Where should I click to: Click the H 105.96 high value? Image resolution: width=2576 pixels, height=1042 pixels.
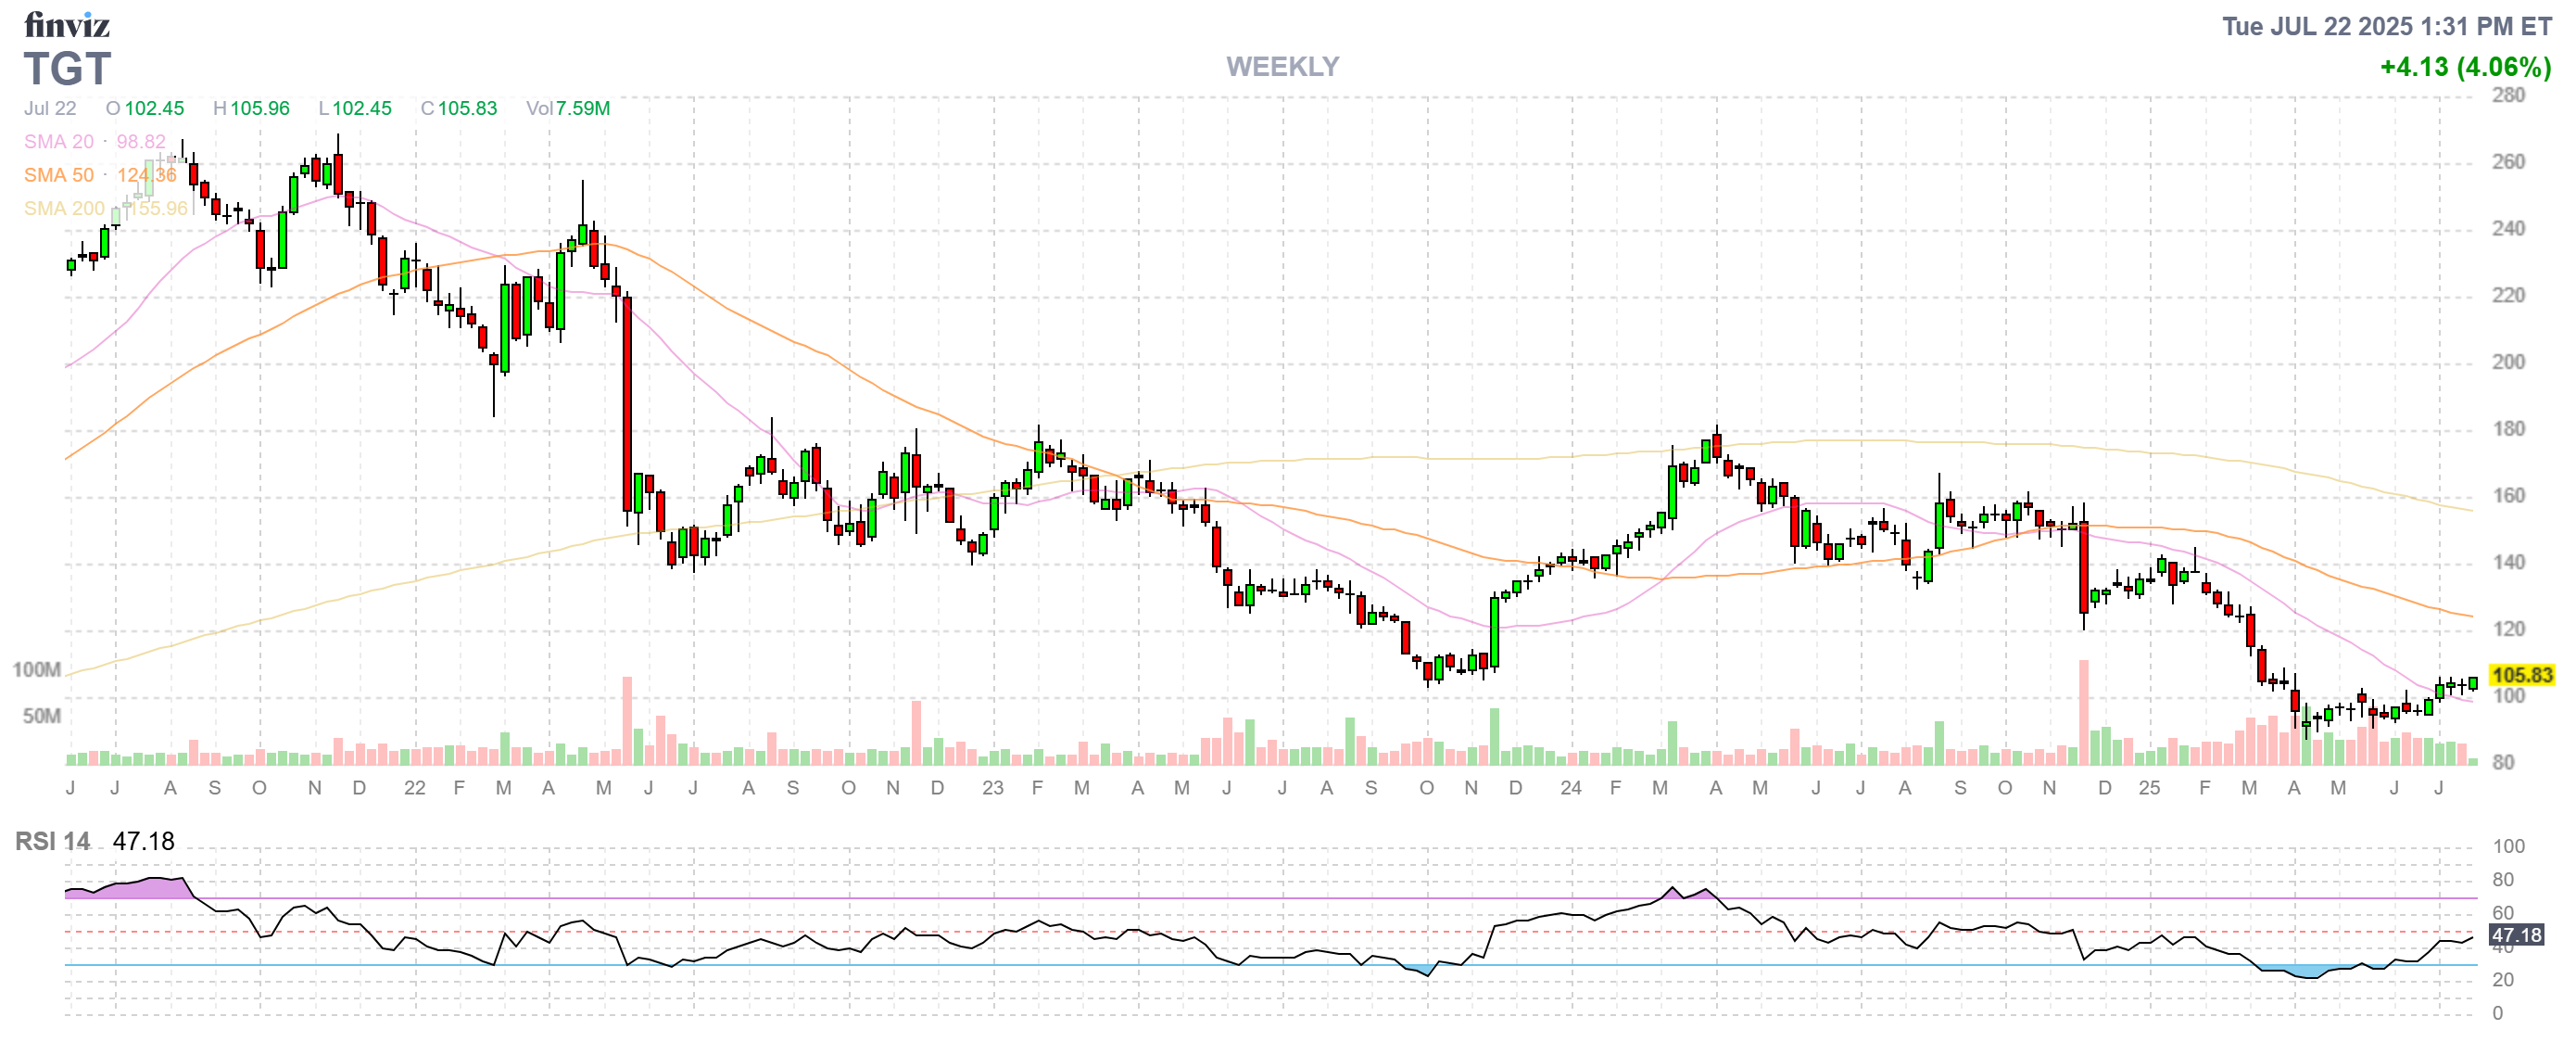click(x=251, y=108)
